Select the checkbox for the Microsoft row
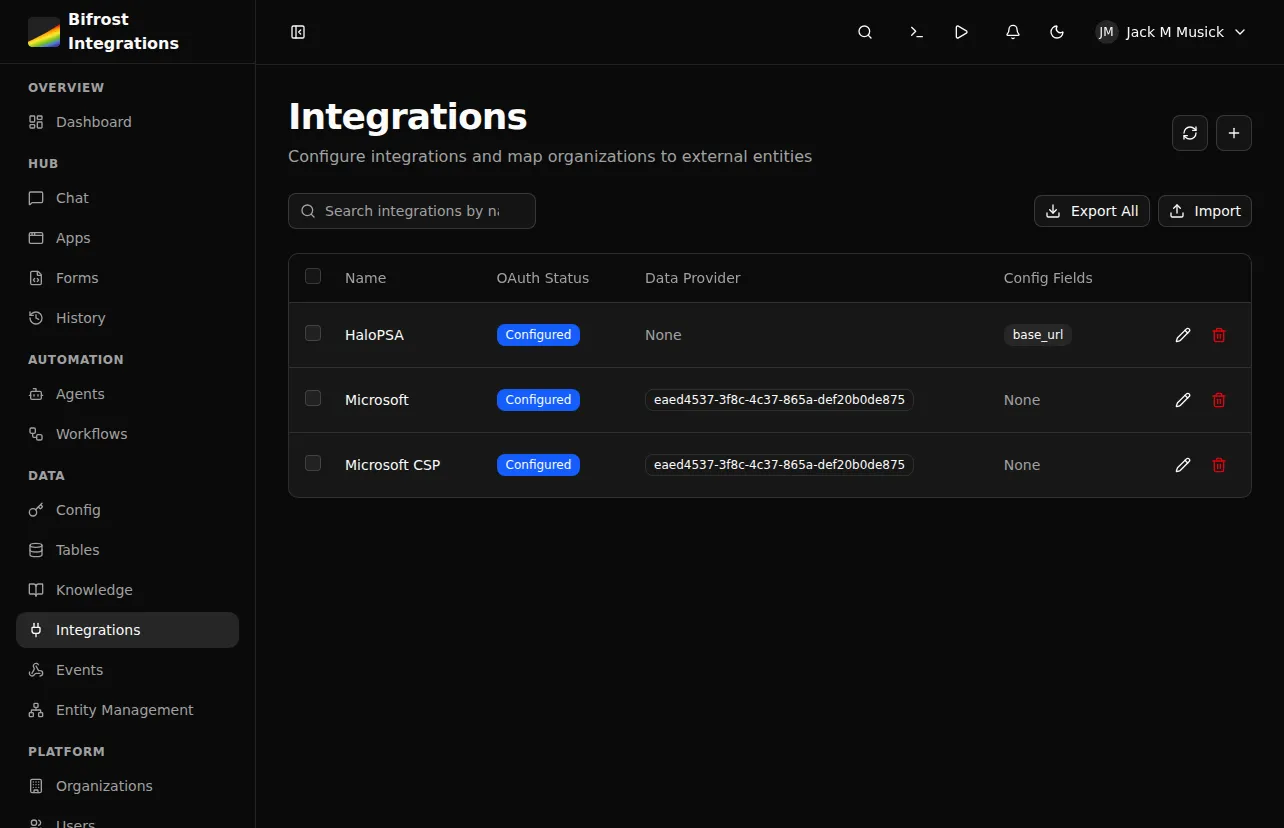Viewport: 1284px width, 828px height. tap(312, 398)
